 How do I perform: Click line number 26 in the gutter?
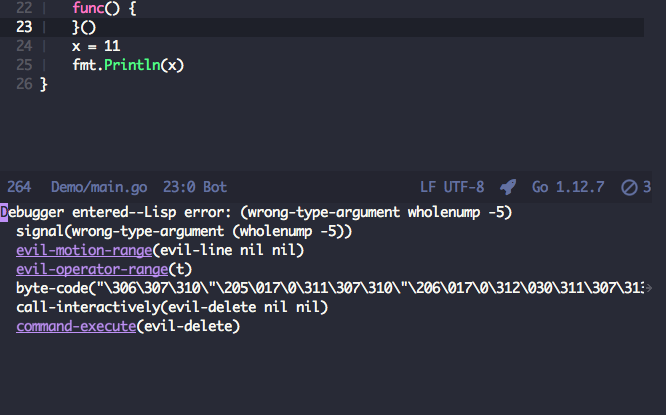[24, 84]
